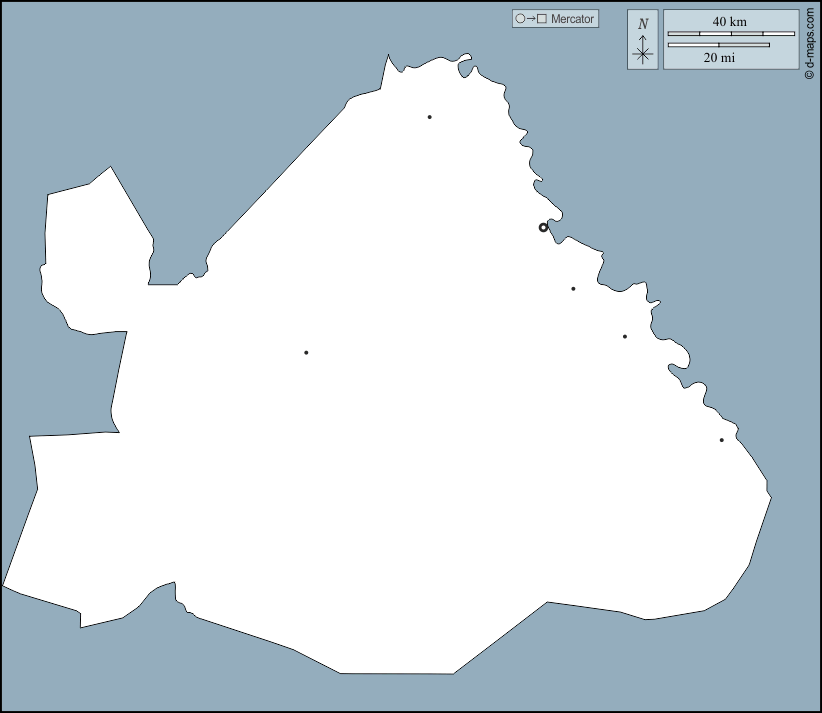Click the northernmost city dot on the map
The image size is (822, 713).
[x=429, y=117]
